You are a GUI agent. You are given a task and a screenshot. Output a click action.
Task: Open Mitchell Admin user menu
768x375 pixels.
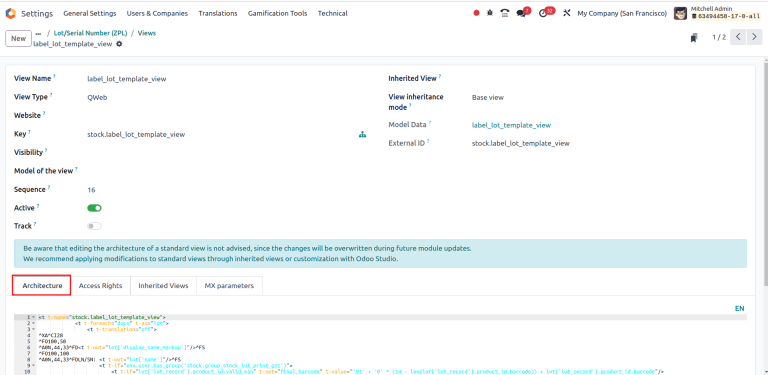(x=718, y=13)
